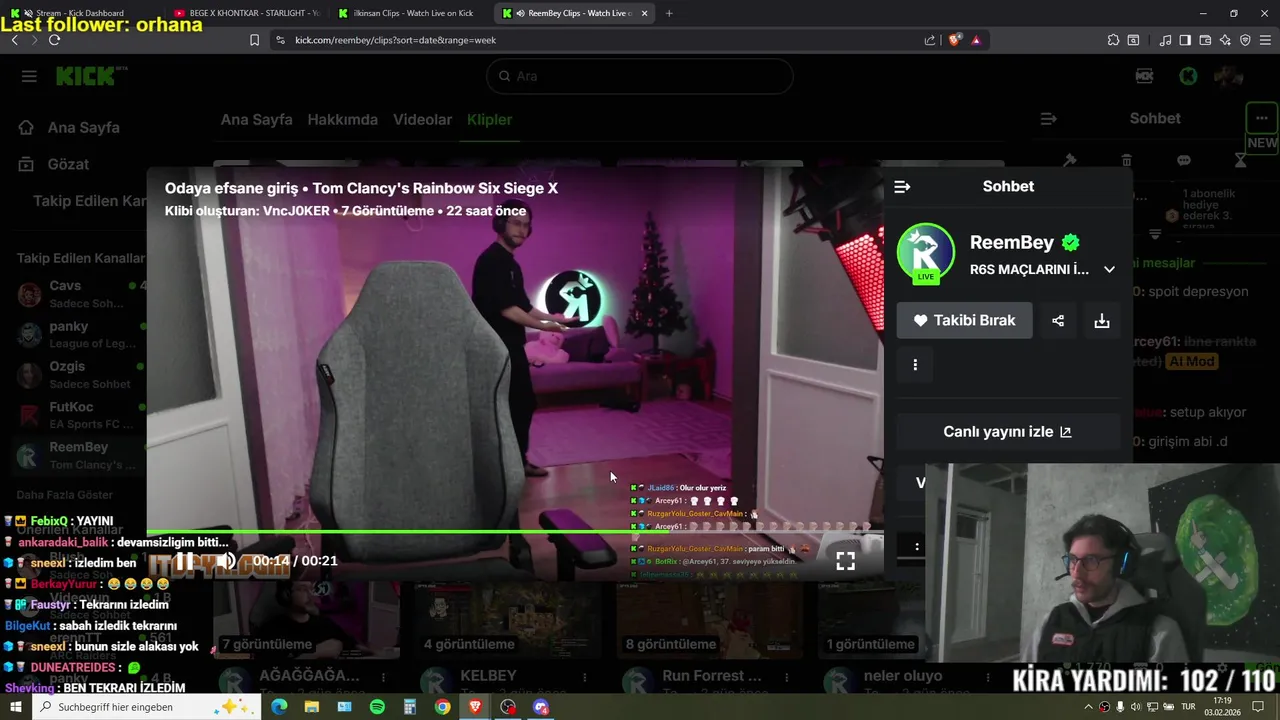1280x720 pixels.
Task: Open the music note playlist icon
Action: click(1165, 40)
